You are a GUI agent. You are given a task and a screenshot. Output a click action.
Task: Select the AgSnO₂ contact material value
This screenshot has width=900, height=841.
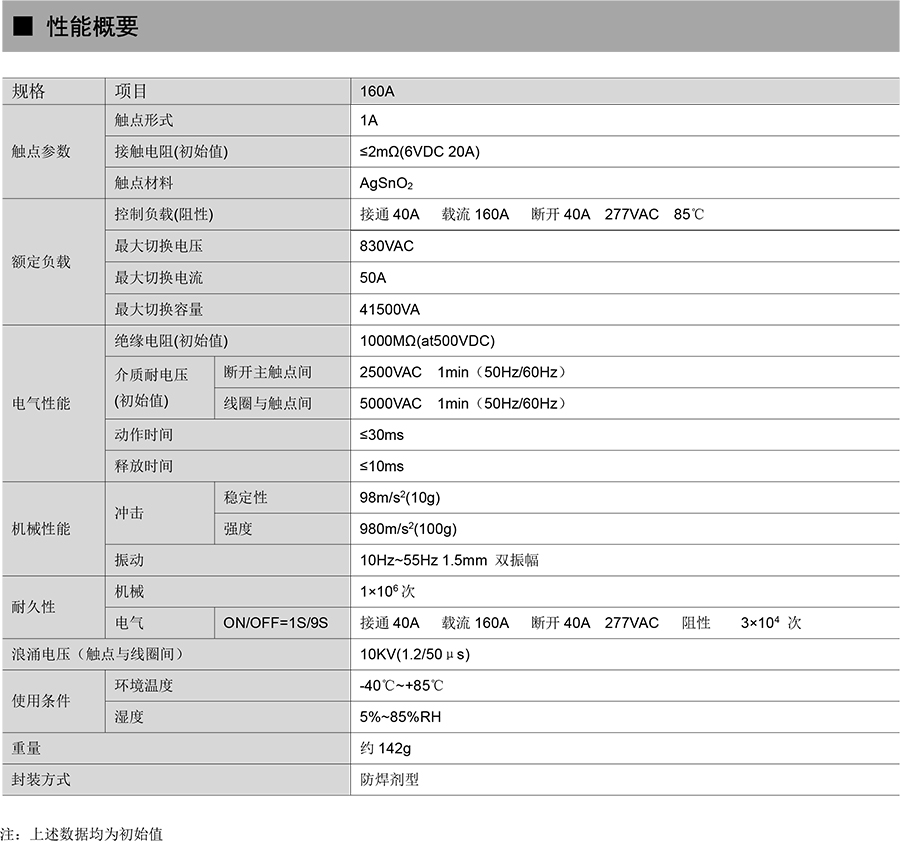click(386, 183)
